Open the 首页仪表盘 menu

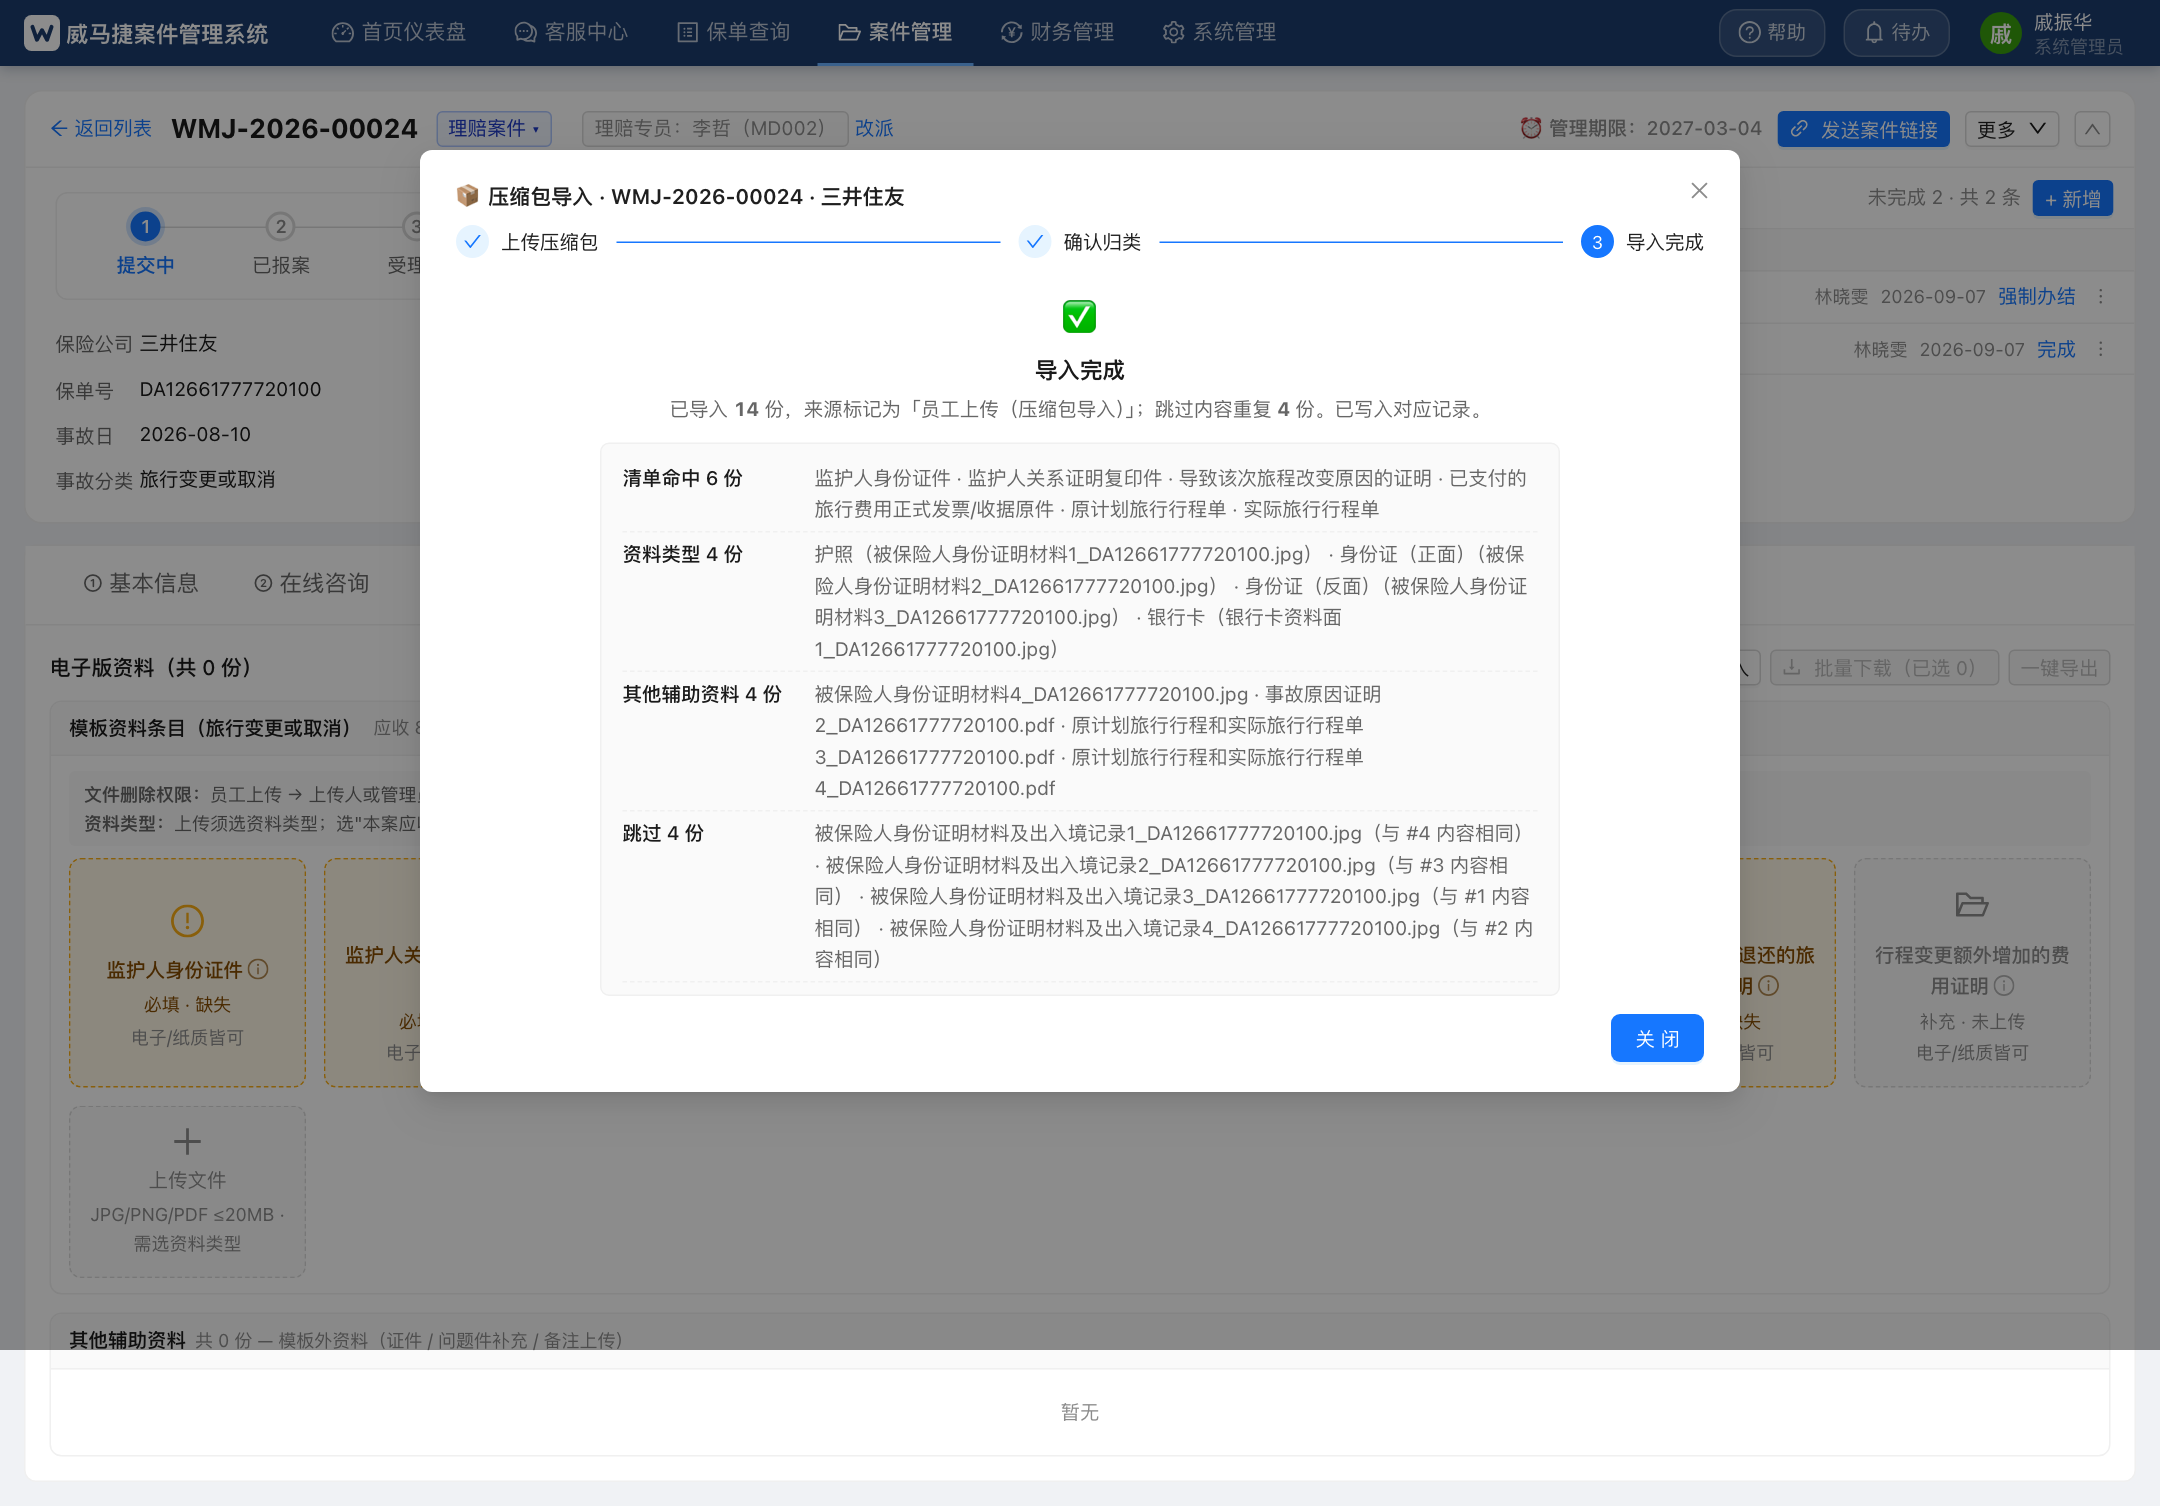398,32
